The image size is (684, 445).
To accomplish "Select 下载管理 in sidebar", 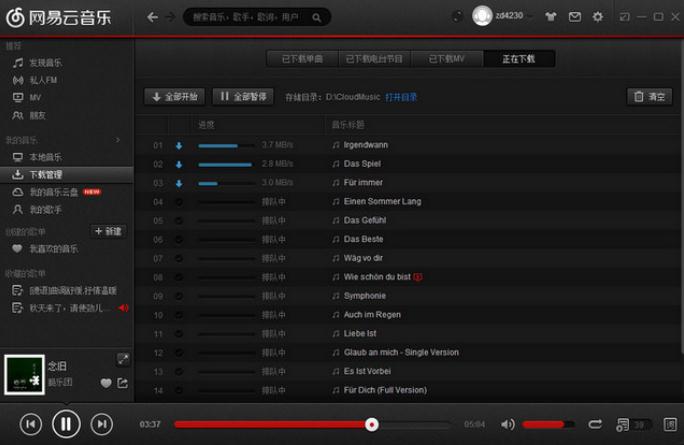I will pos(67,175).
